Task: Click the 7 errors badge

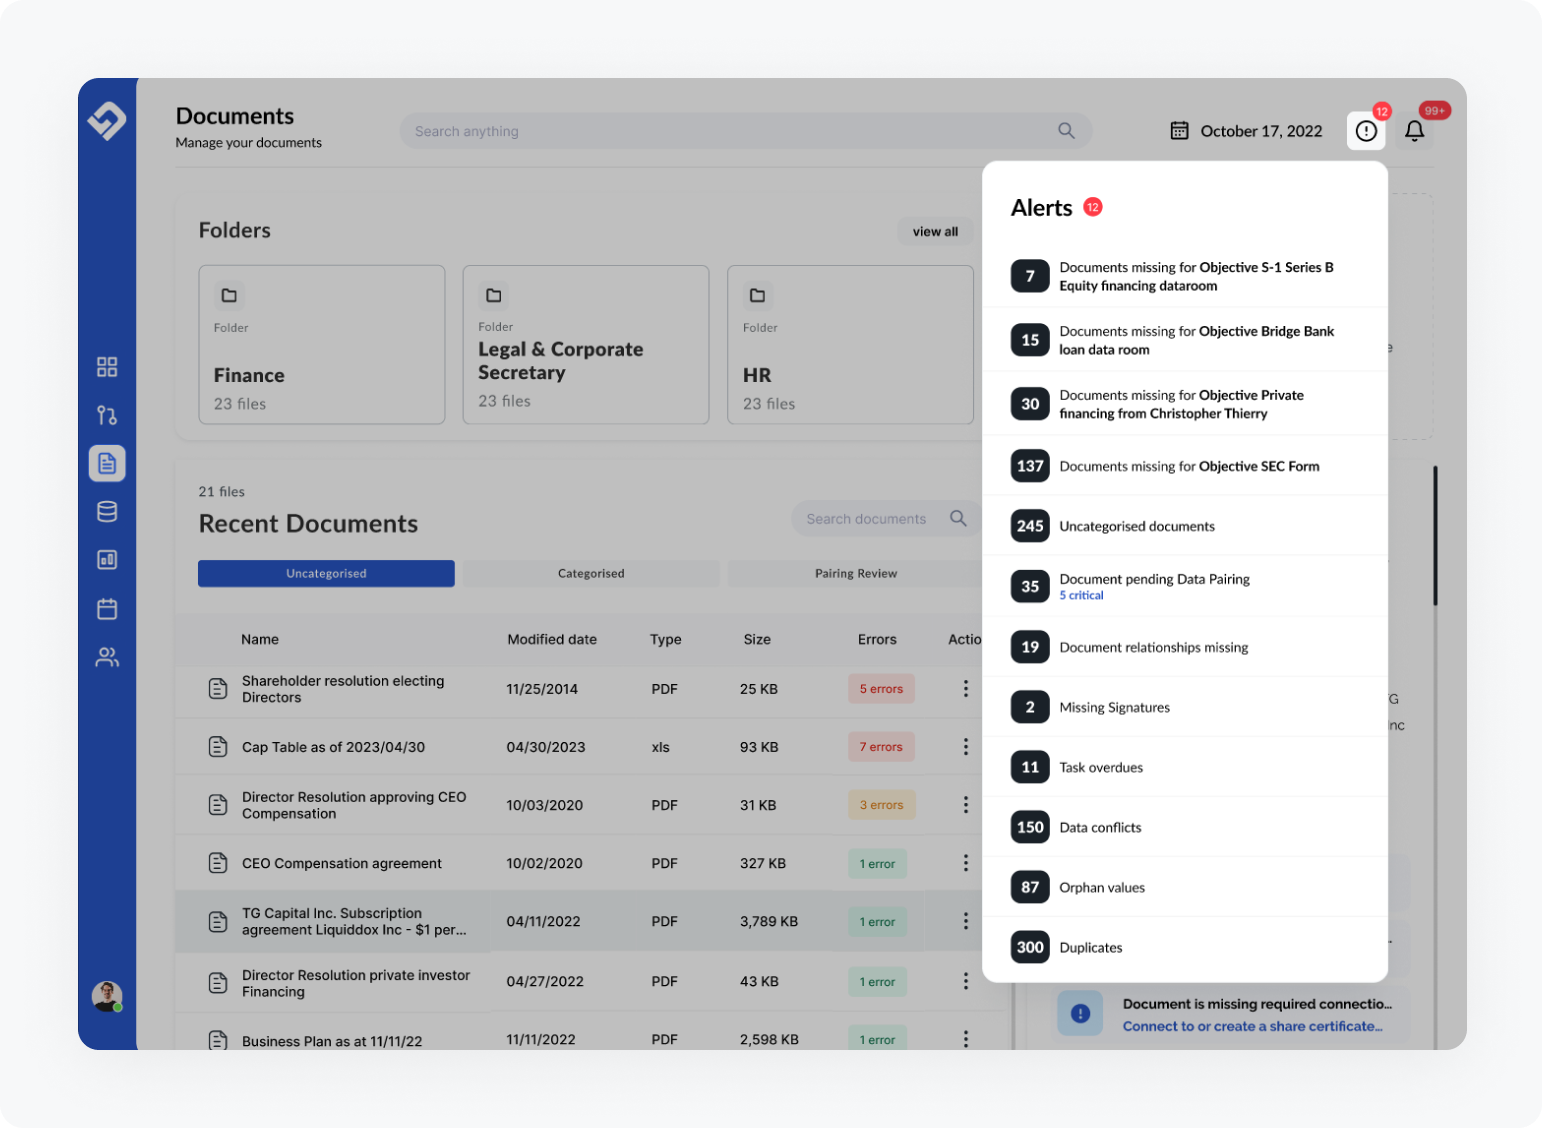Action: click(881, 747)
